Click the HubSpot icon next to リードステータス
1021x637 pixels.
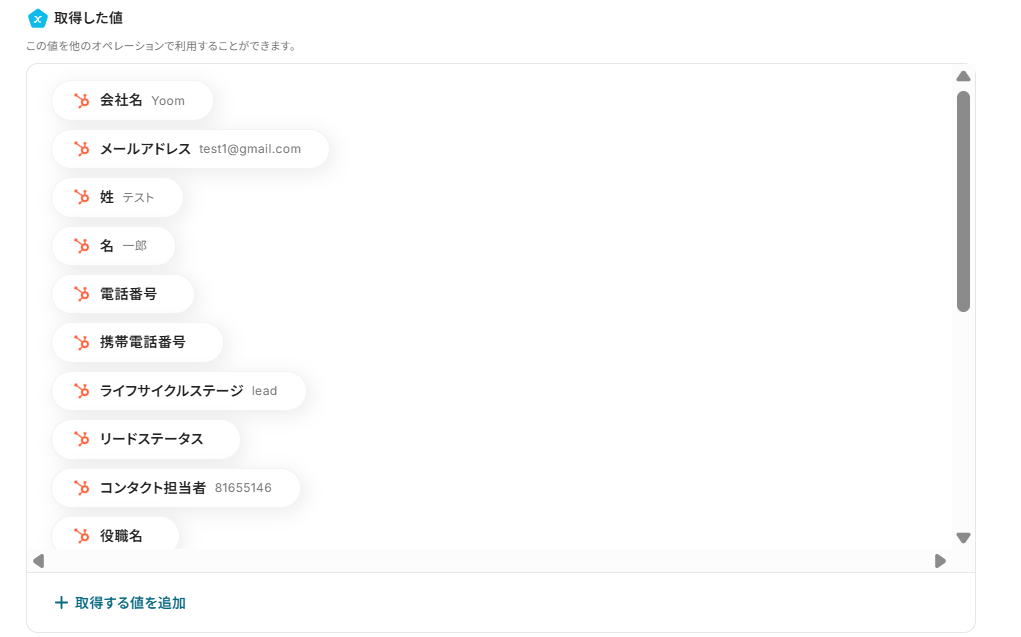[82, 439]
